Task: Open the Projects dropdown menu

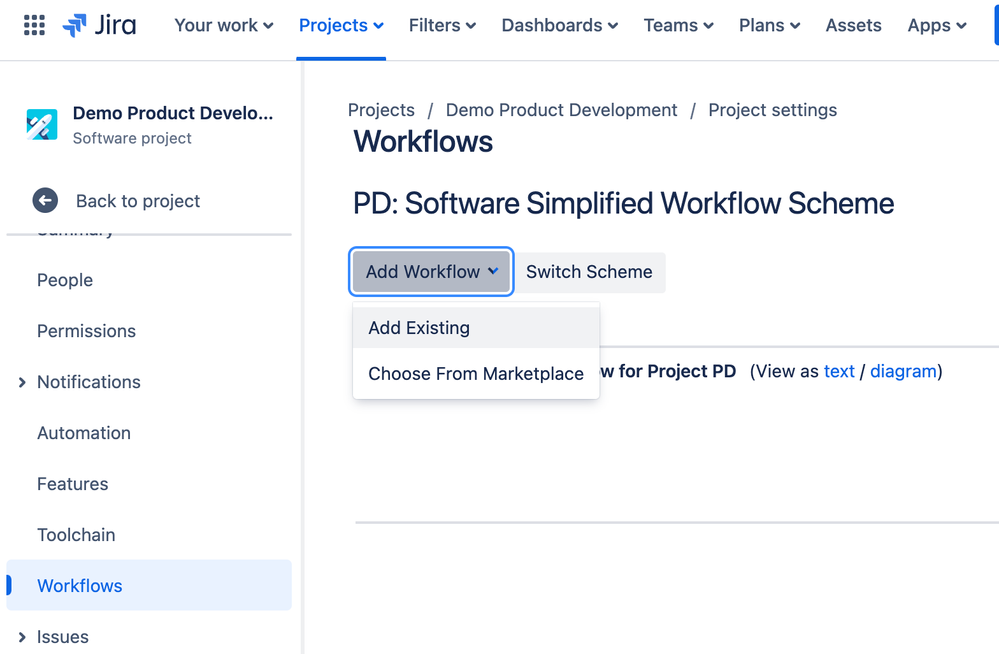Action: [341, 25]
